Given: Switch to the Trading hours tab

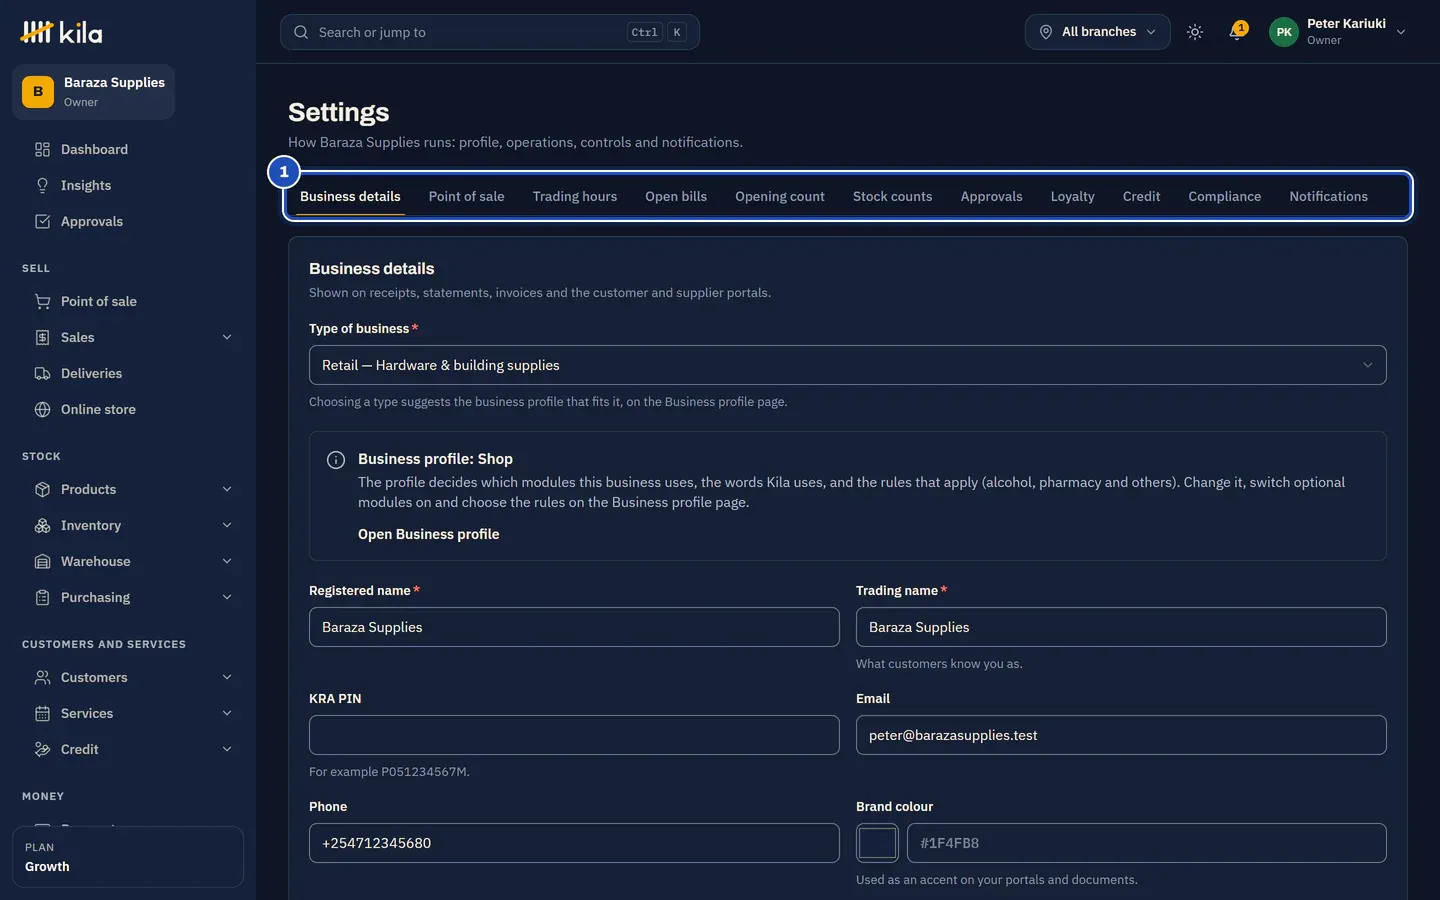Looking at the screenshot, I should click(575, 196).
